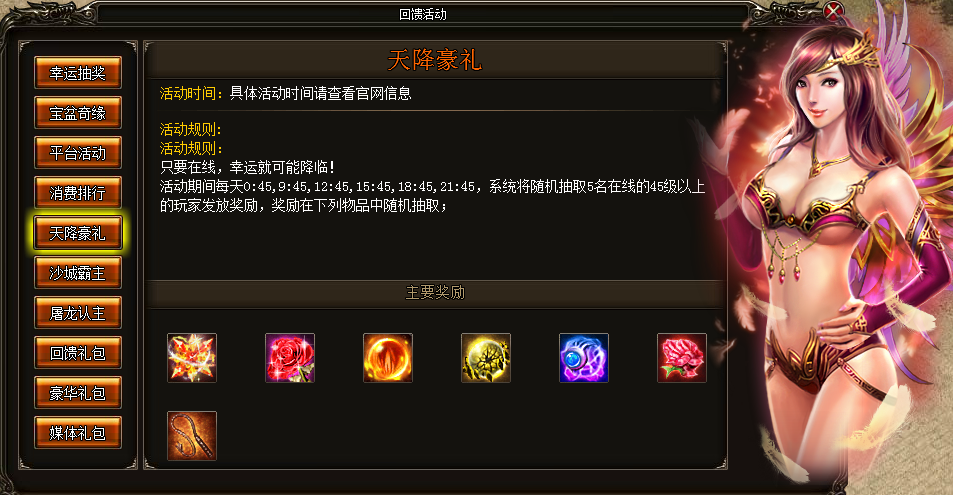Open the 幸运抽奖 lucky draw tab
This screenshot has width=953, height=495.
(x=78, y=73)
